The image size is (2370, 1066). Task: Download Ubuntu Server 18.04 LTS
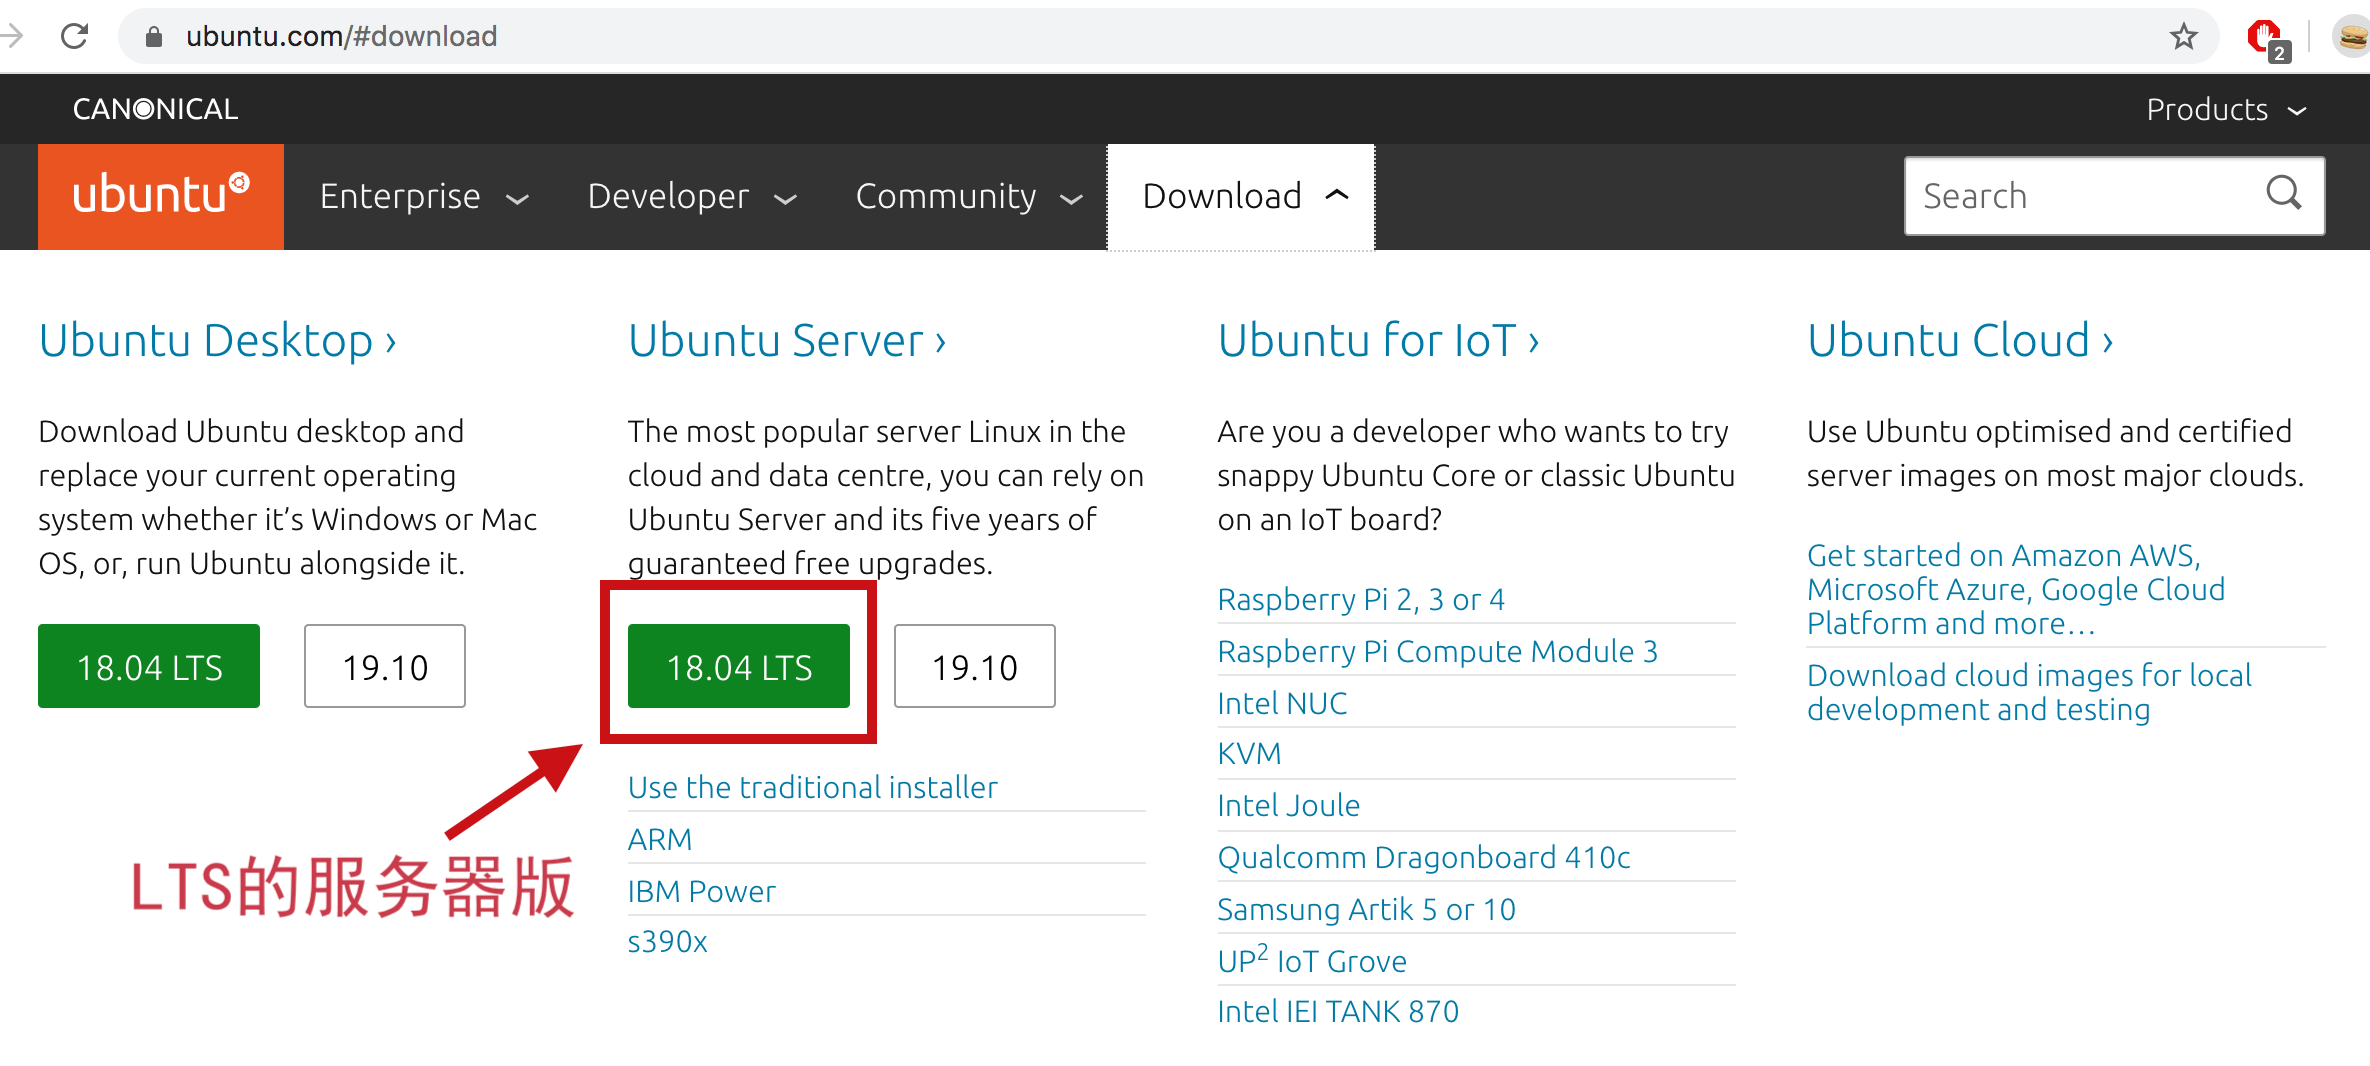(x=739, y=667)
